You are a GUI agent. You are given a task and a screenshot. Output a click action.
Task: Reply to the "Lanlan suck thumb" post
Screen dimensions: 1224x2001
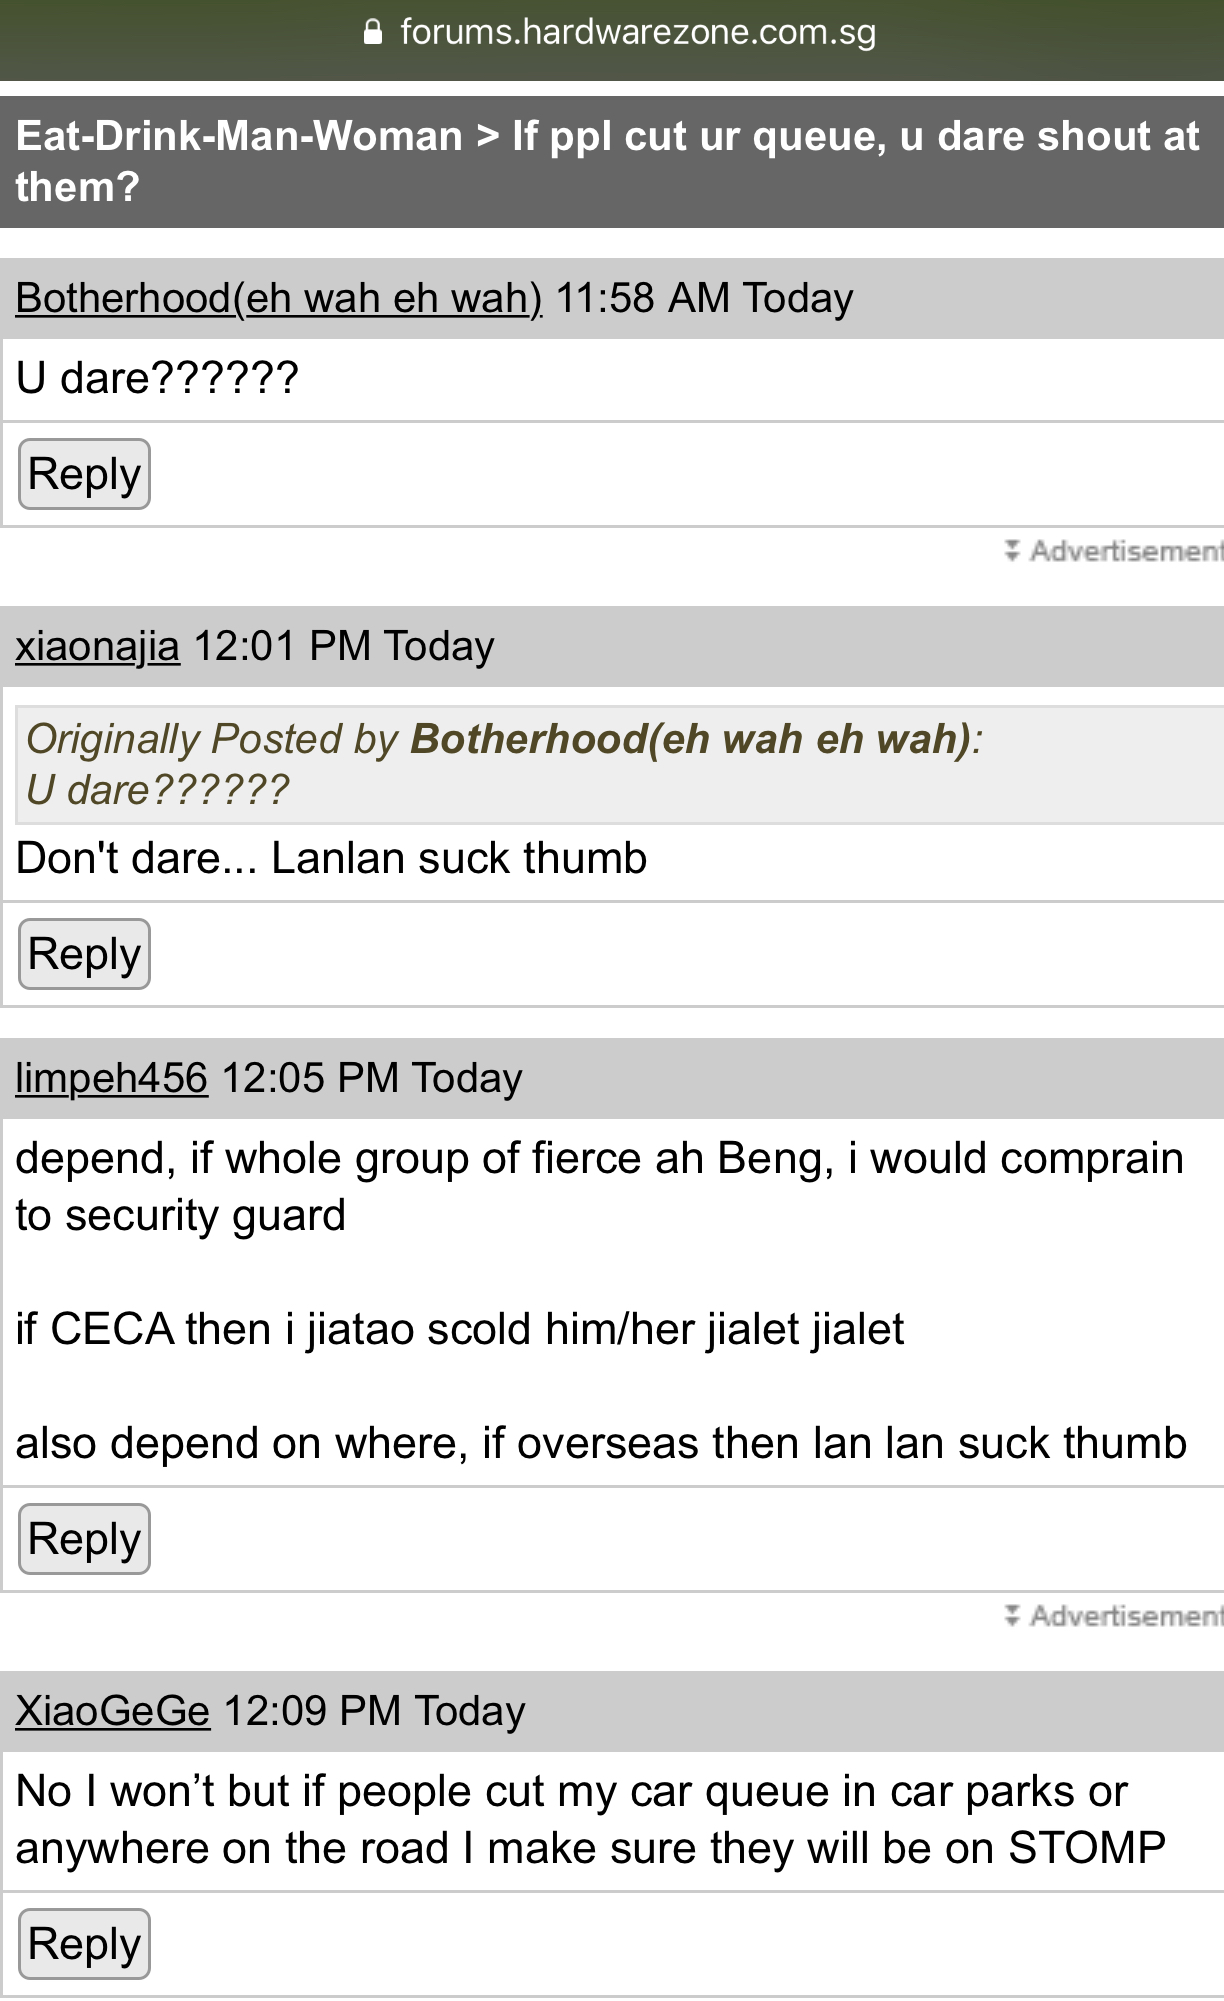tap(85, 954)
